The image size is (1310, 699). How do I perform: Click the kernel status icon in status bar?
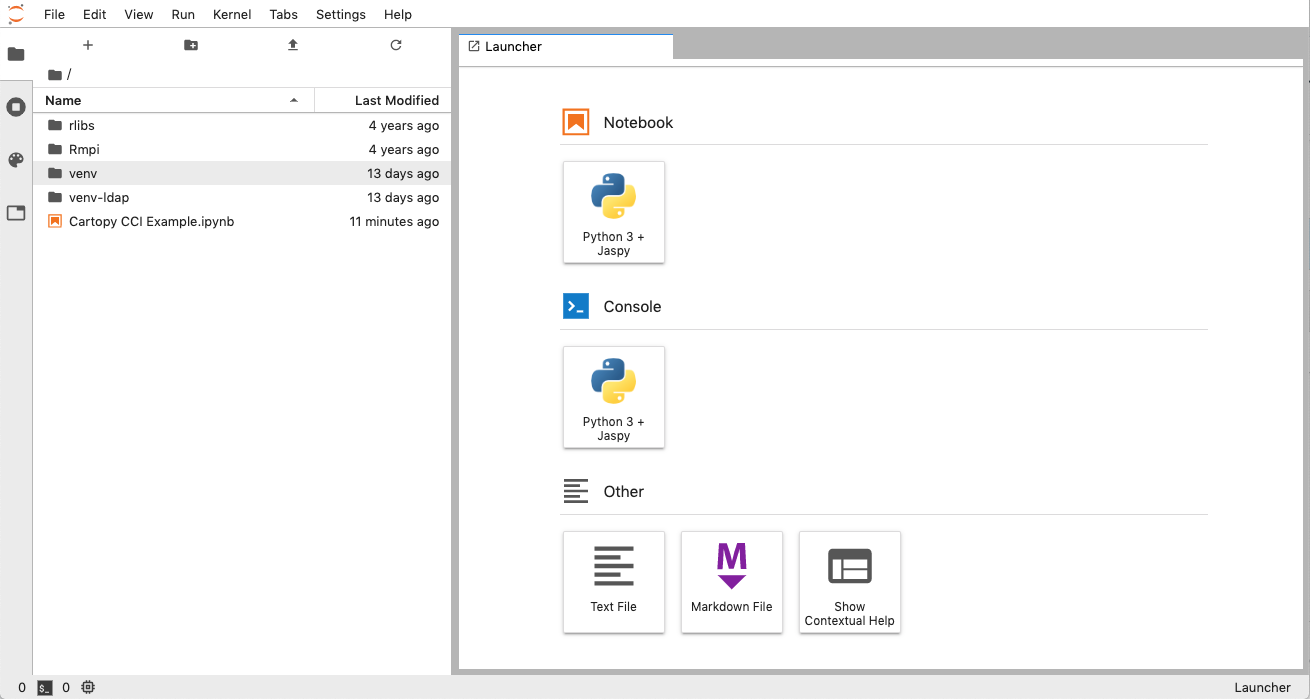point(88,687)
